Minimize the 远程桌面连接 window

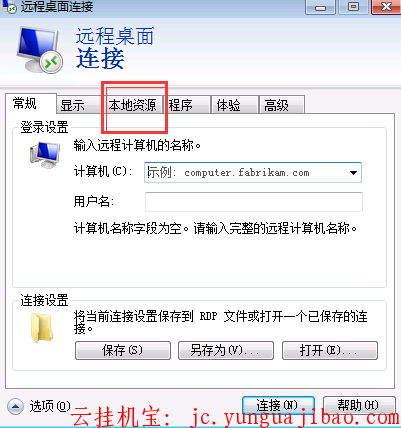coord(320,7)
